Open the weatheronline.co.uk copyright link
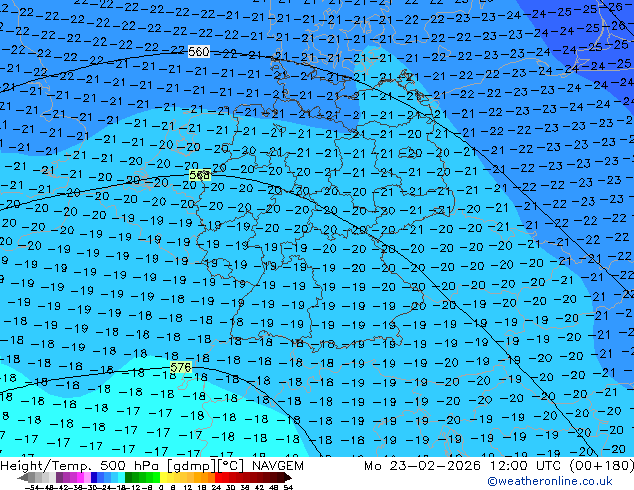Screen dimensions: 634x490 point(550,481)
